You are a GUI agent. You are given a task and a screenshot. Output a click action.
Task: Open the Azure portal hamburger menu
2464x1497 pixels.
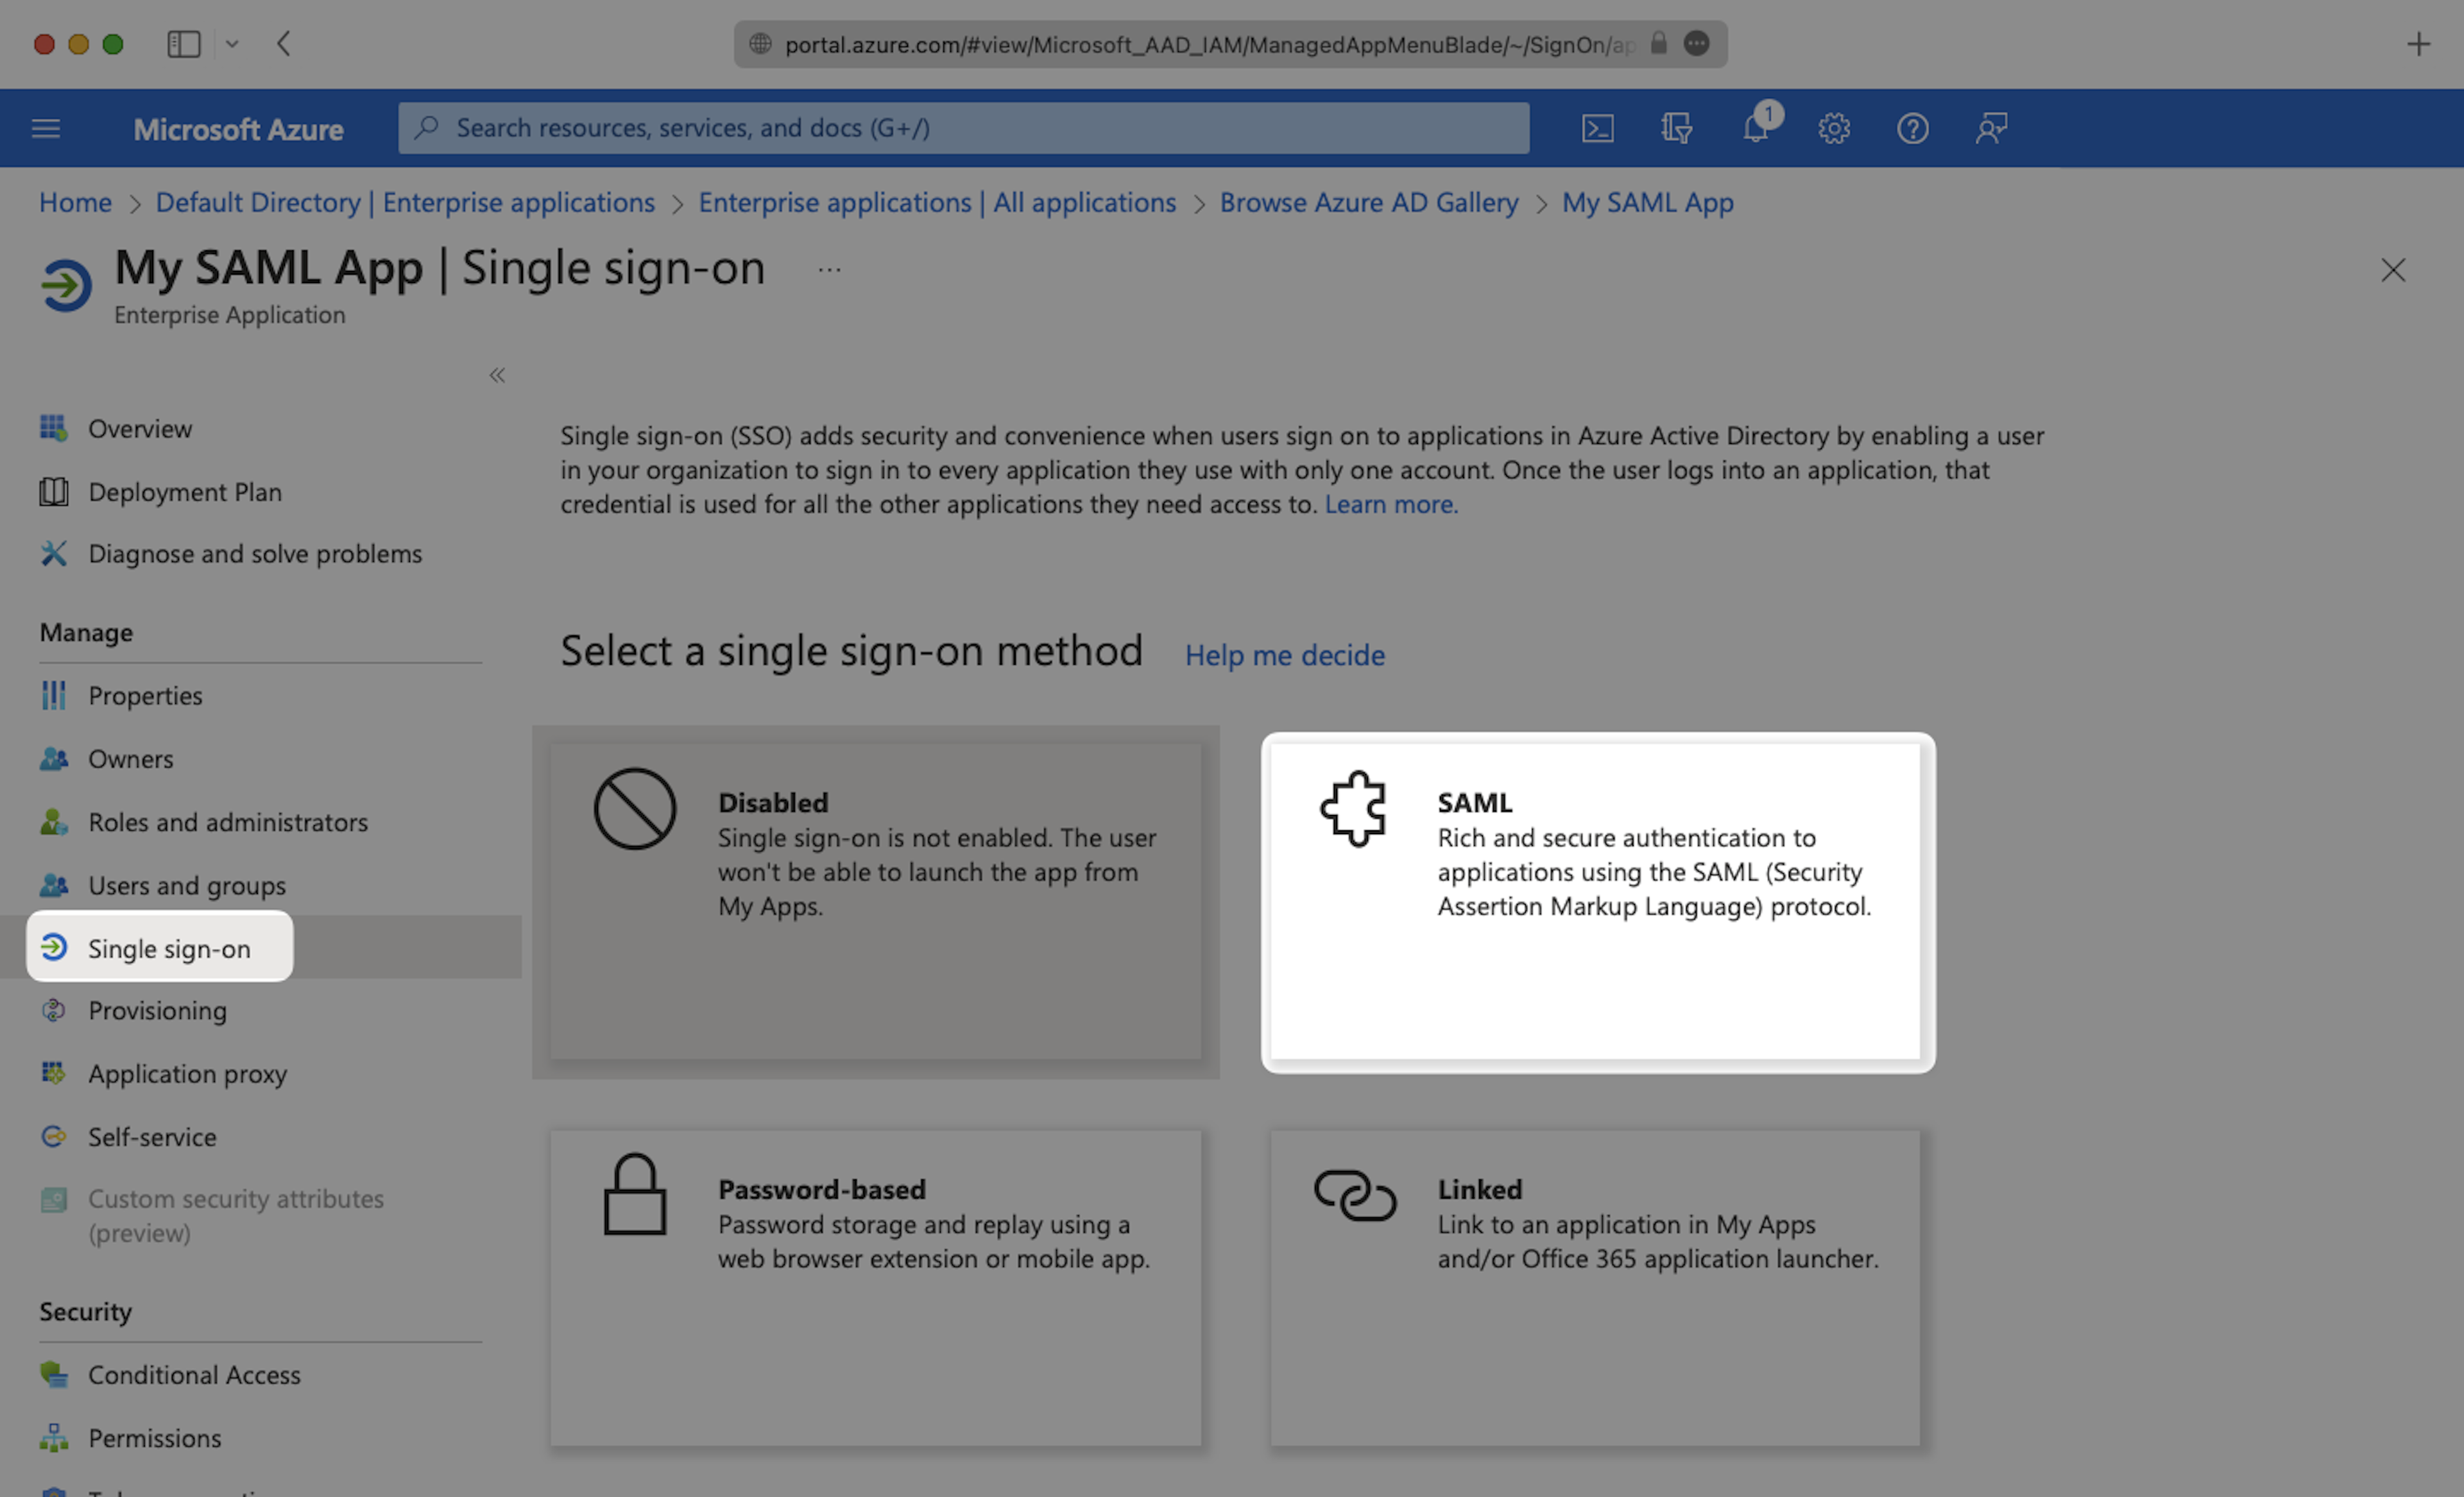point(46,128)
